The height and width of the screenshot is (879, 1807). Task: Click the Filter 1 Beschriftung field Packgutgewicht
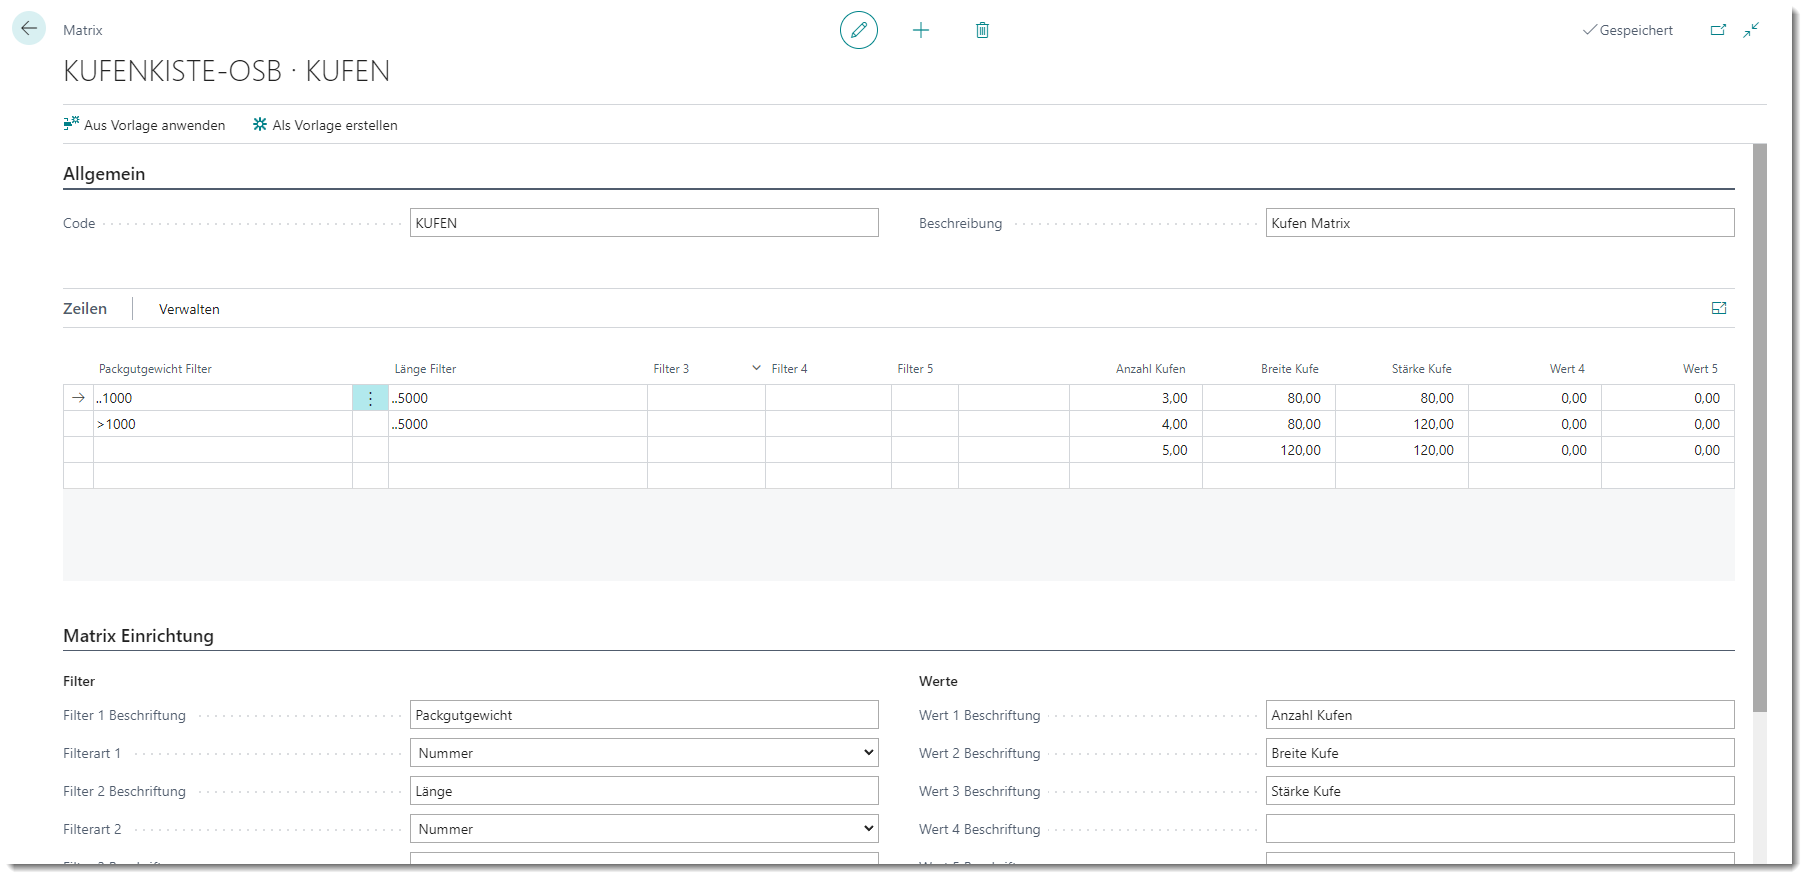644,714
